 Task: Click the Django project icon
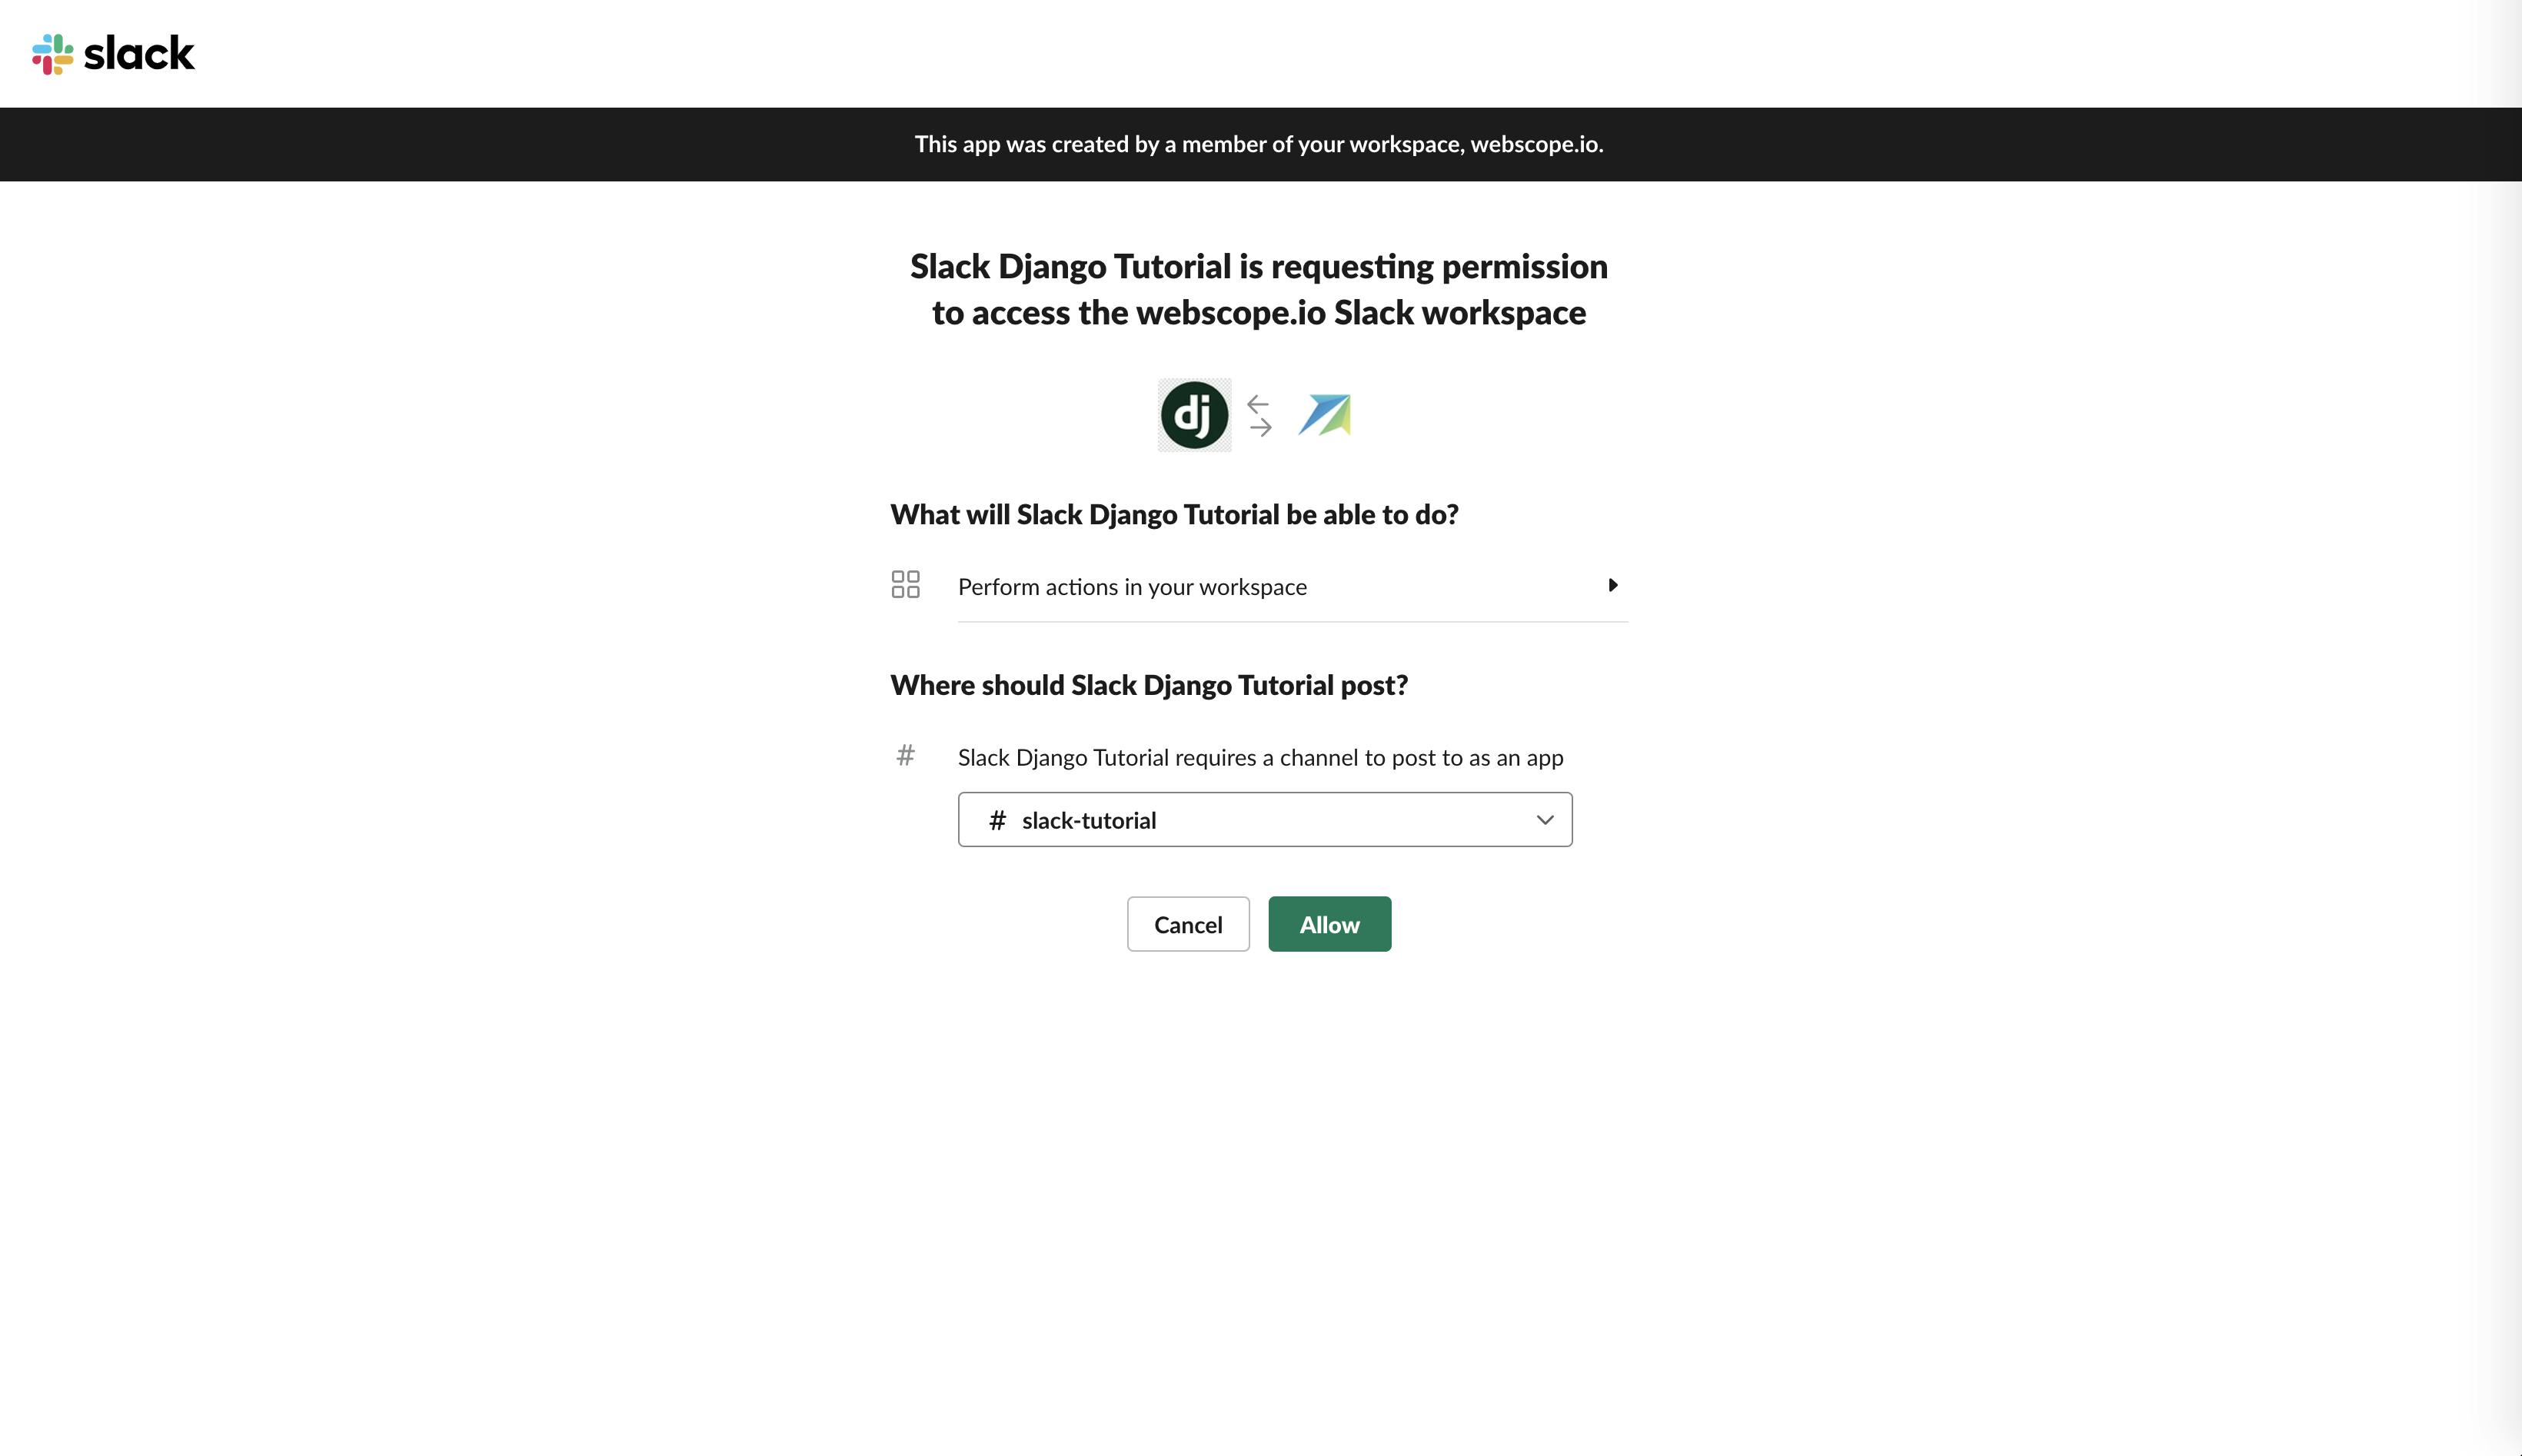pyautogui.click(x=1194, y=414)
